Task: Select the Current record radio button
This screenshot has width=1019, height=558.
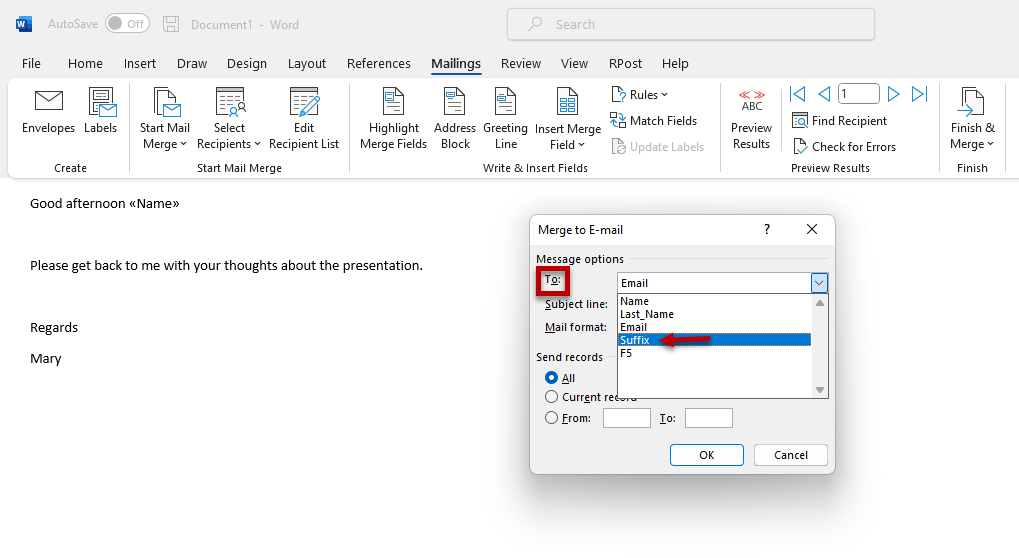Action: coord(552,397)
